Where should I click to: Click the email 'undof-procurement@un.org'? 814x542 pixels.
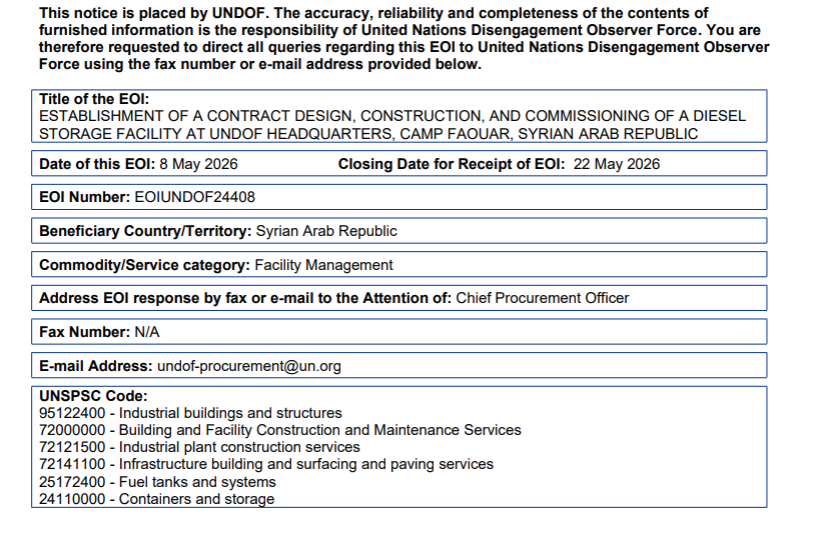point(249,366)
